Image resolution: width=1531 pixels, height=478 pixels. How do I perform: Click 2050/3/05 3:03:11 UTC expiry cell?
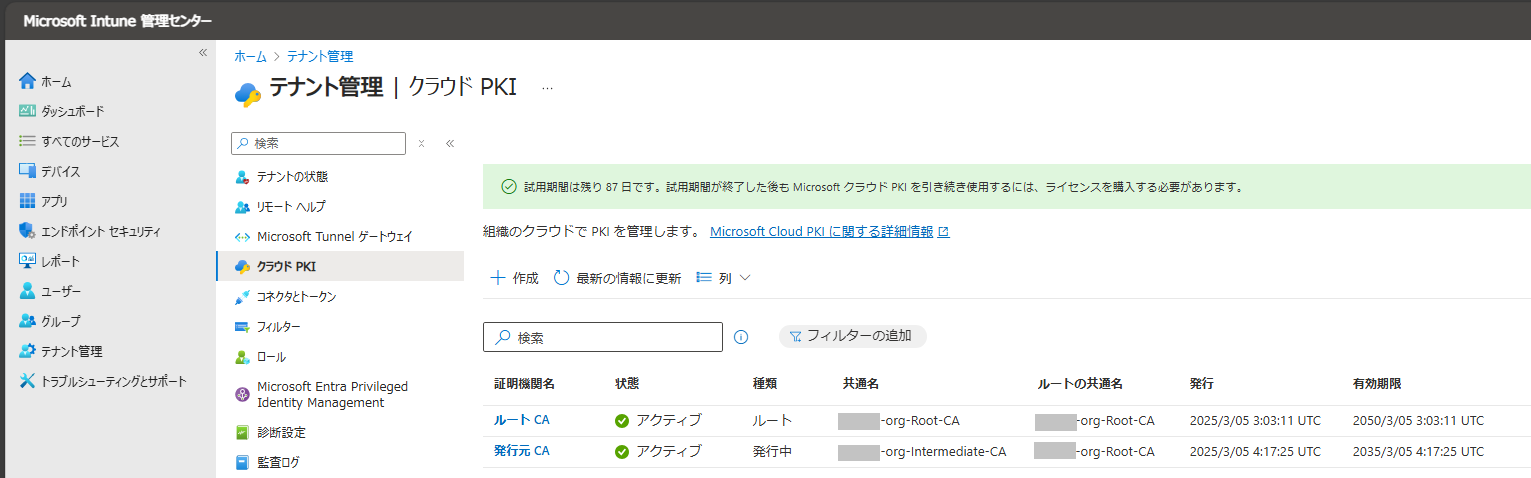(x=1418, y=420)
